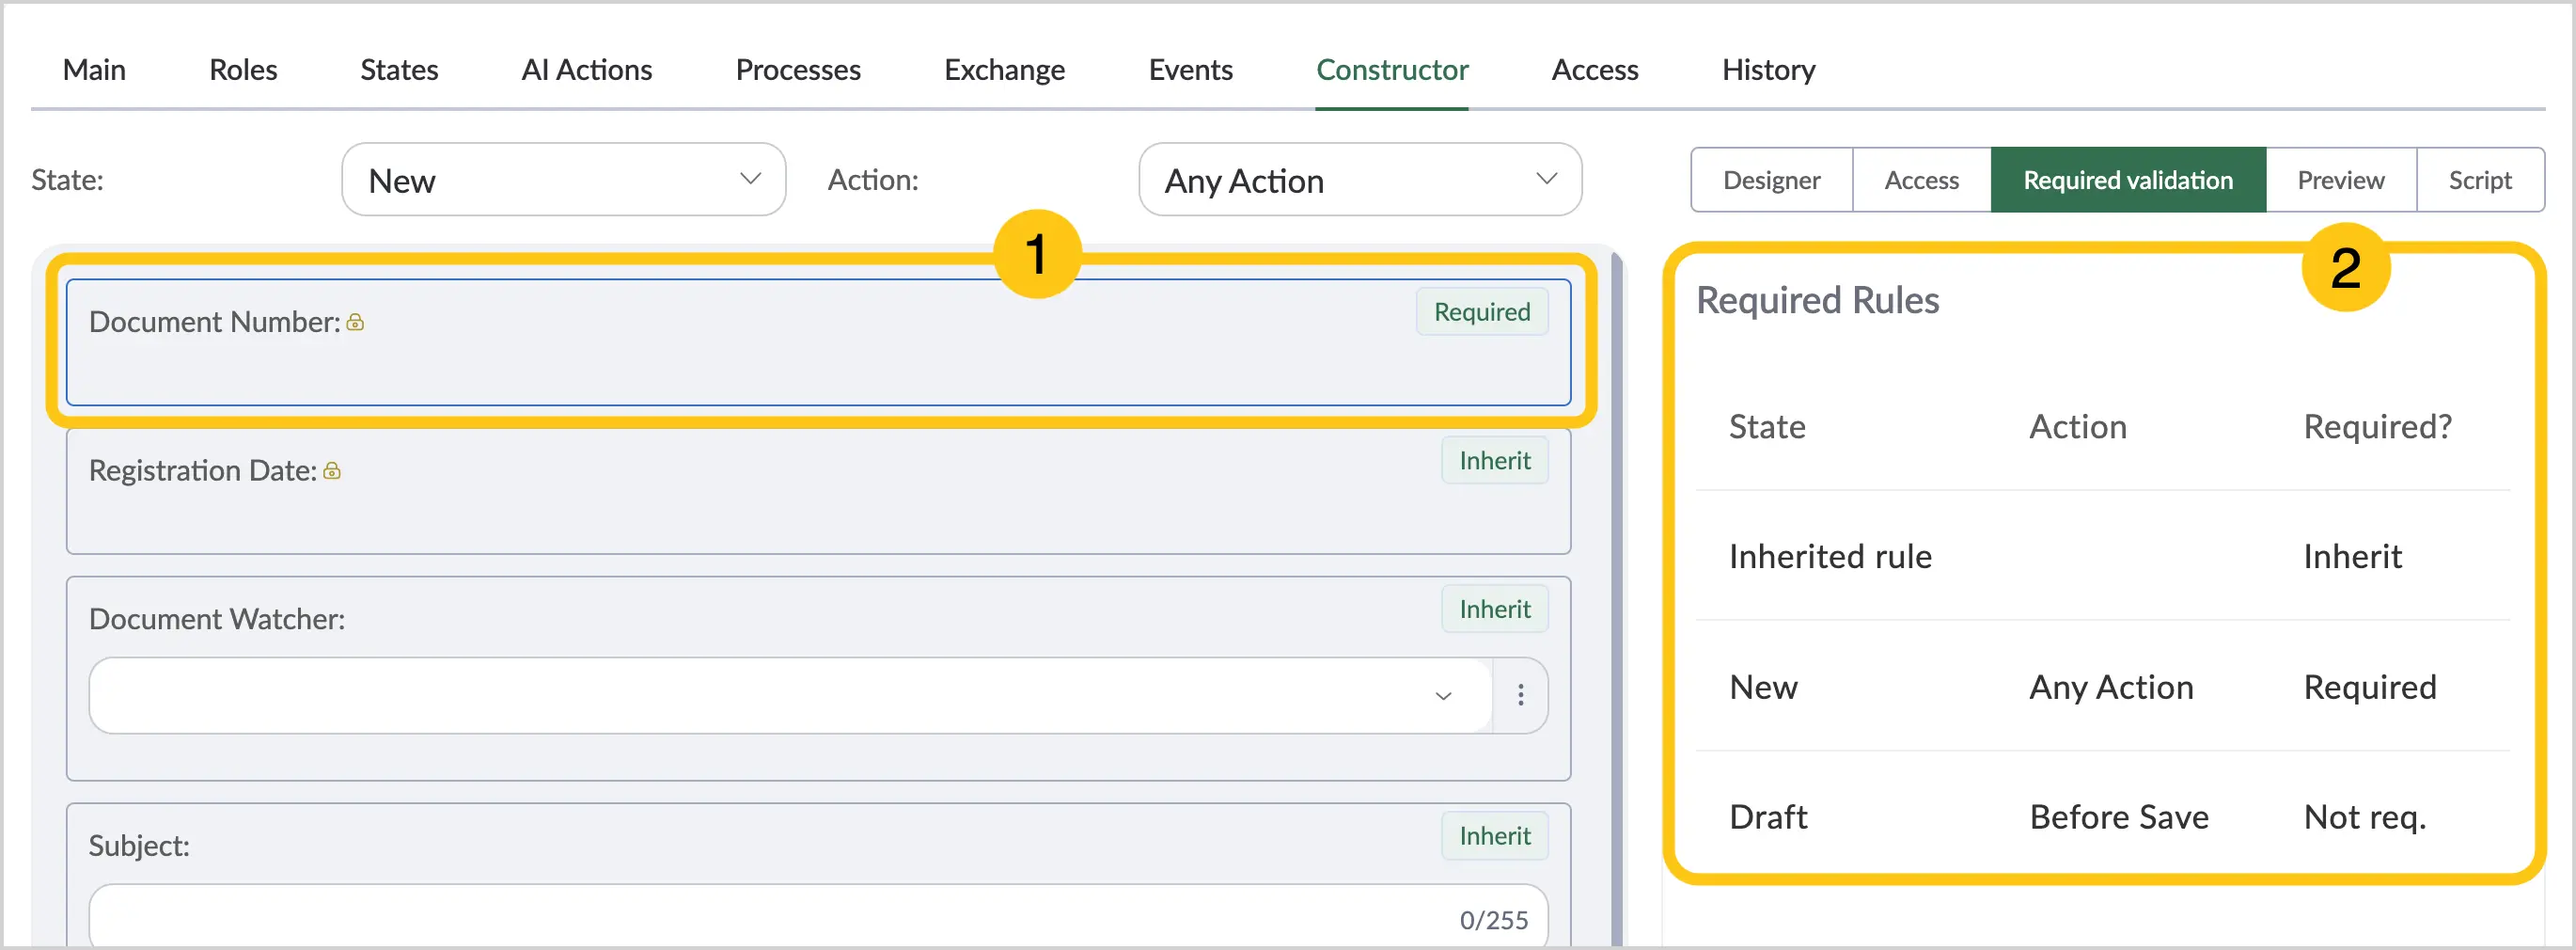This screenshot has width=2576, height=950.
Task: Open the Processes tab
Action: coord(798,69)
